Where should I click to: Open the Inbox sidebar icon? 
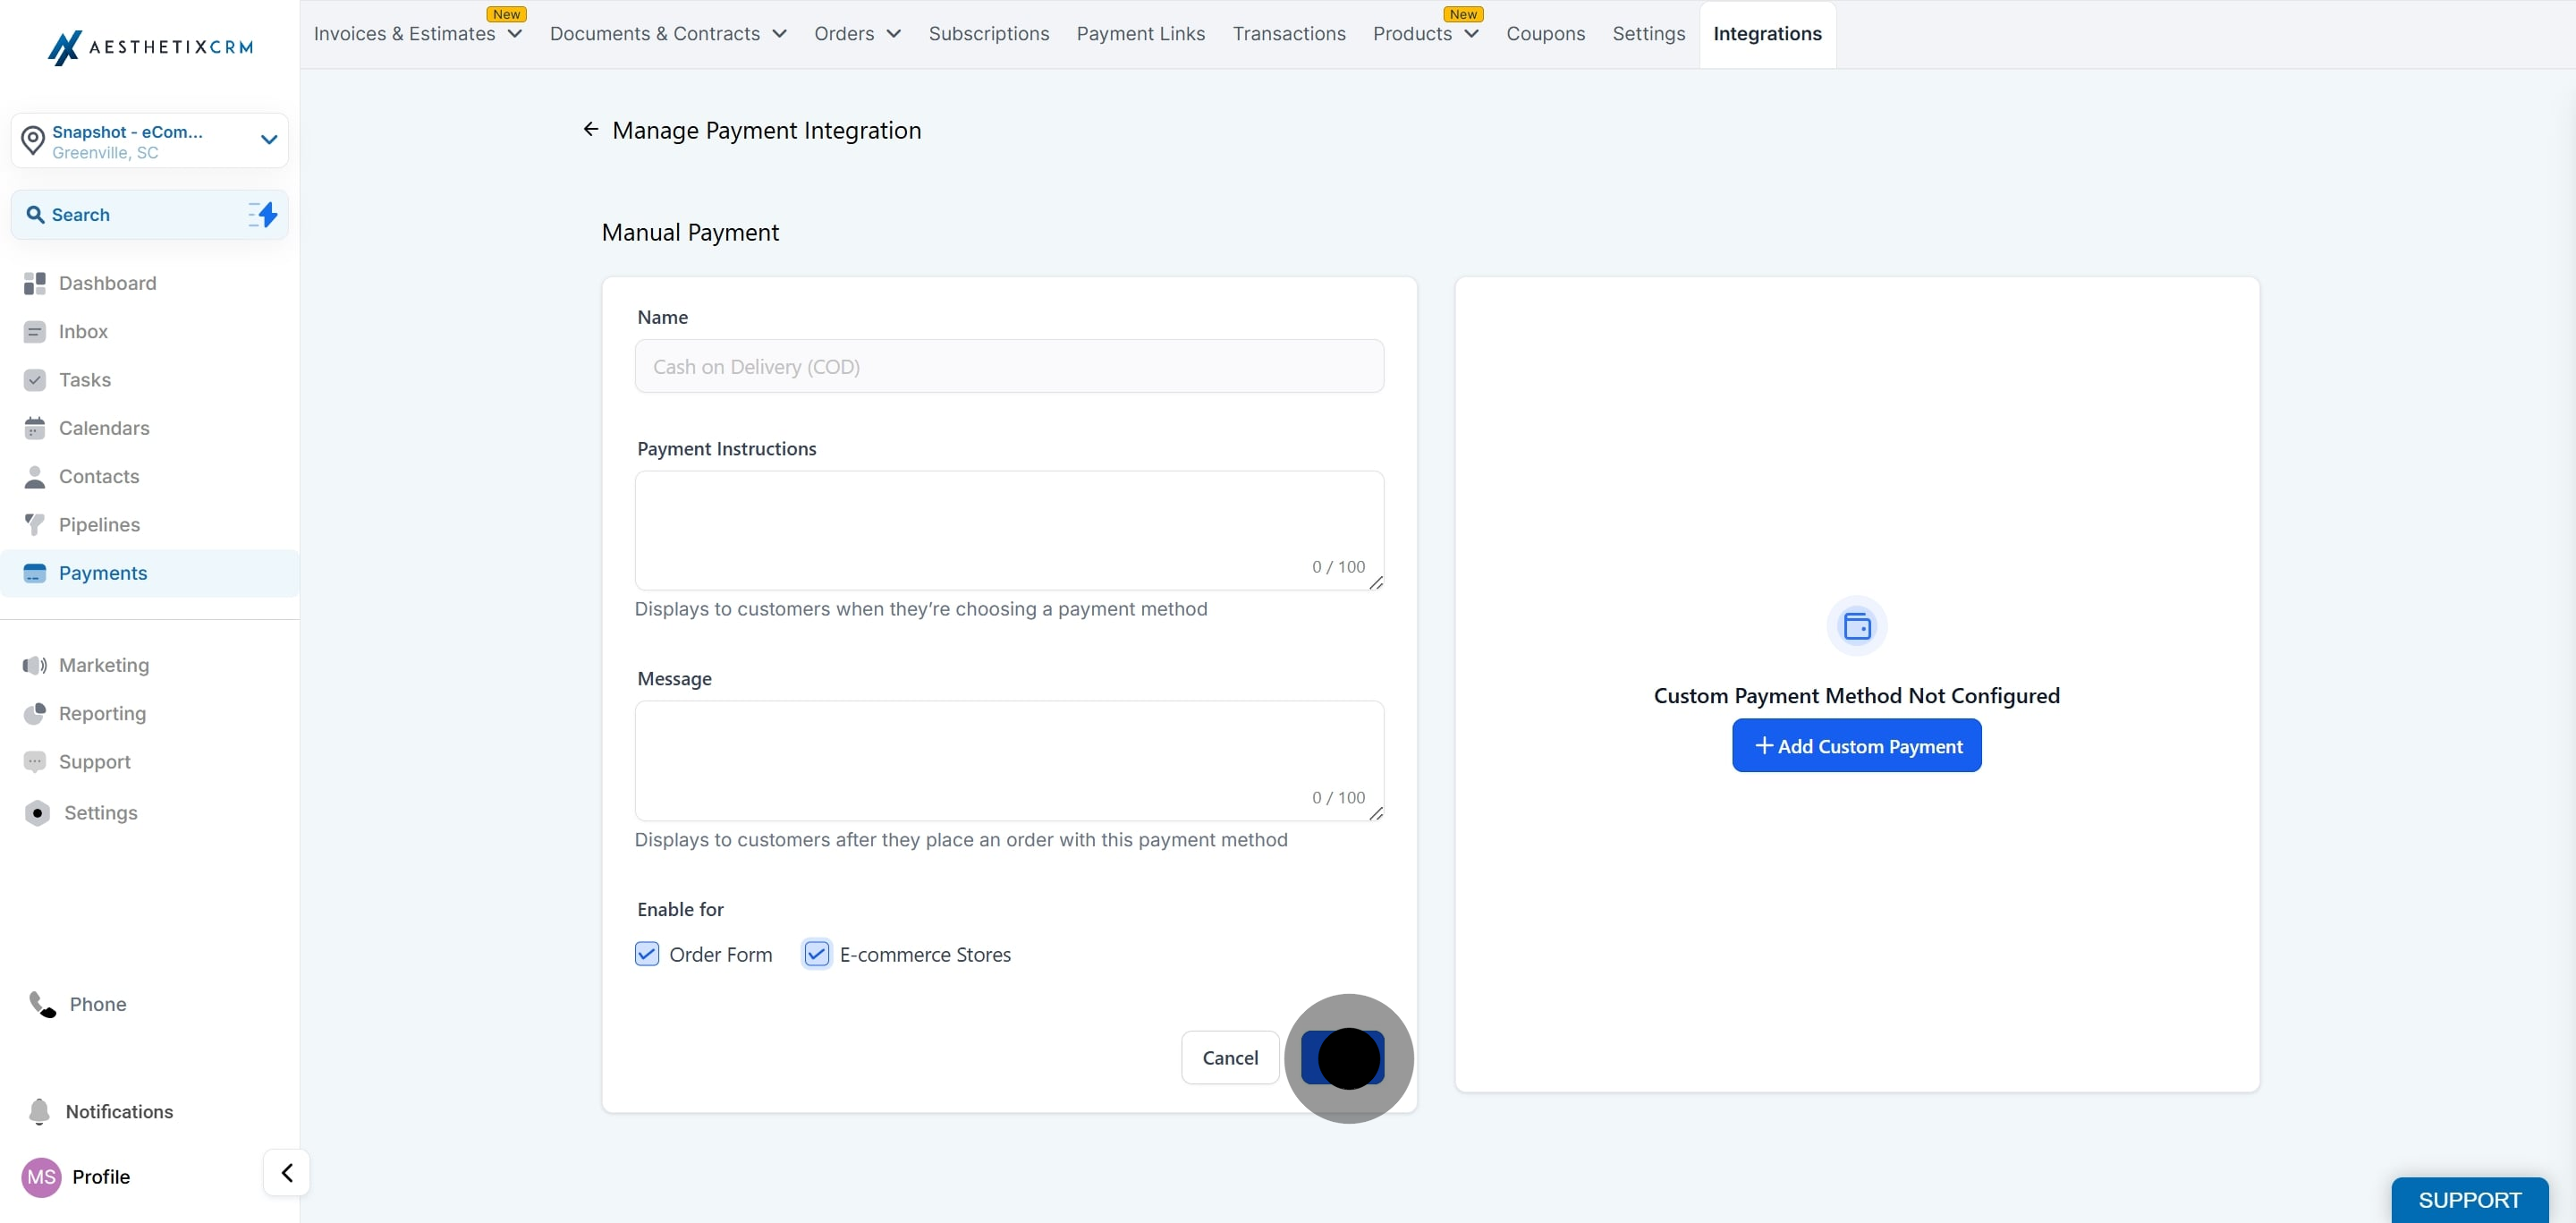(x=35, y=331)
